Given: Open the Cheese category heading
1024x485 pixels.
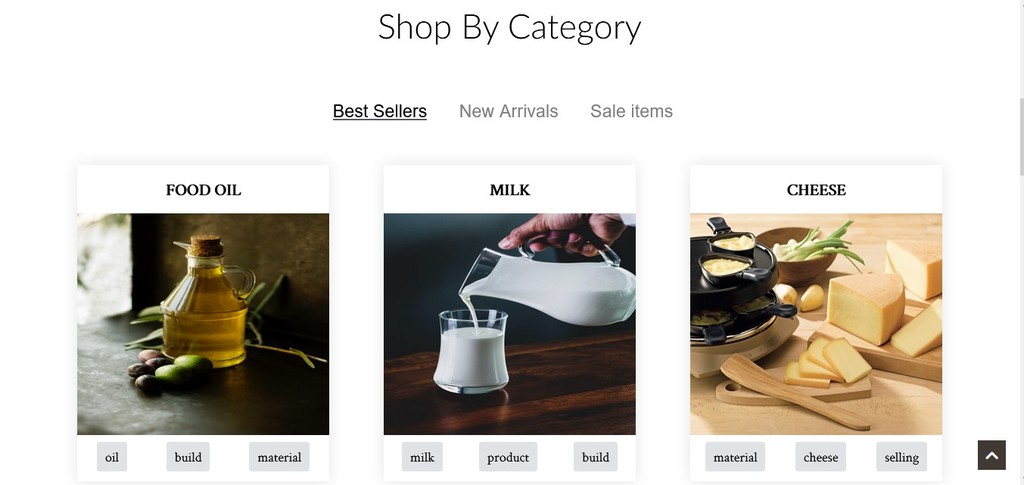Looking at the screenshot, I should coord(816,190).
